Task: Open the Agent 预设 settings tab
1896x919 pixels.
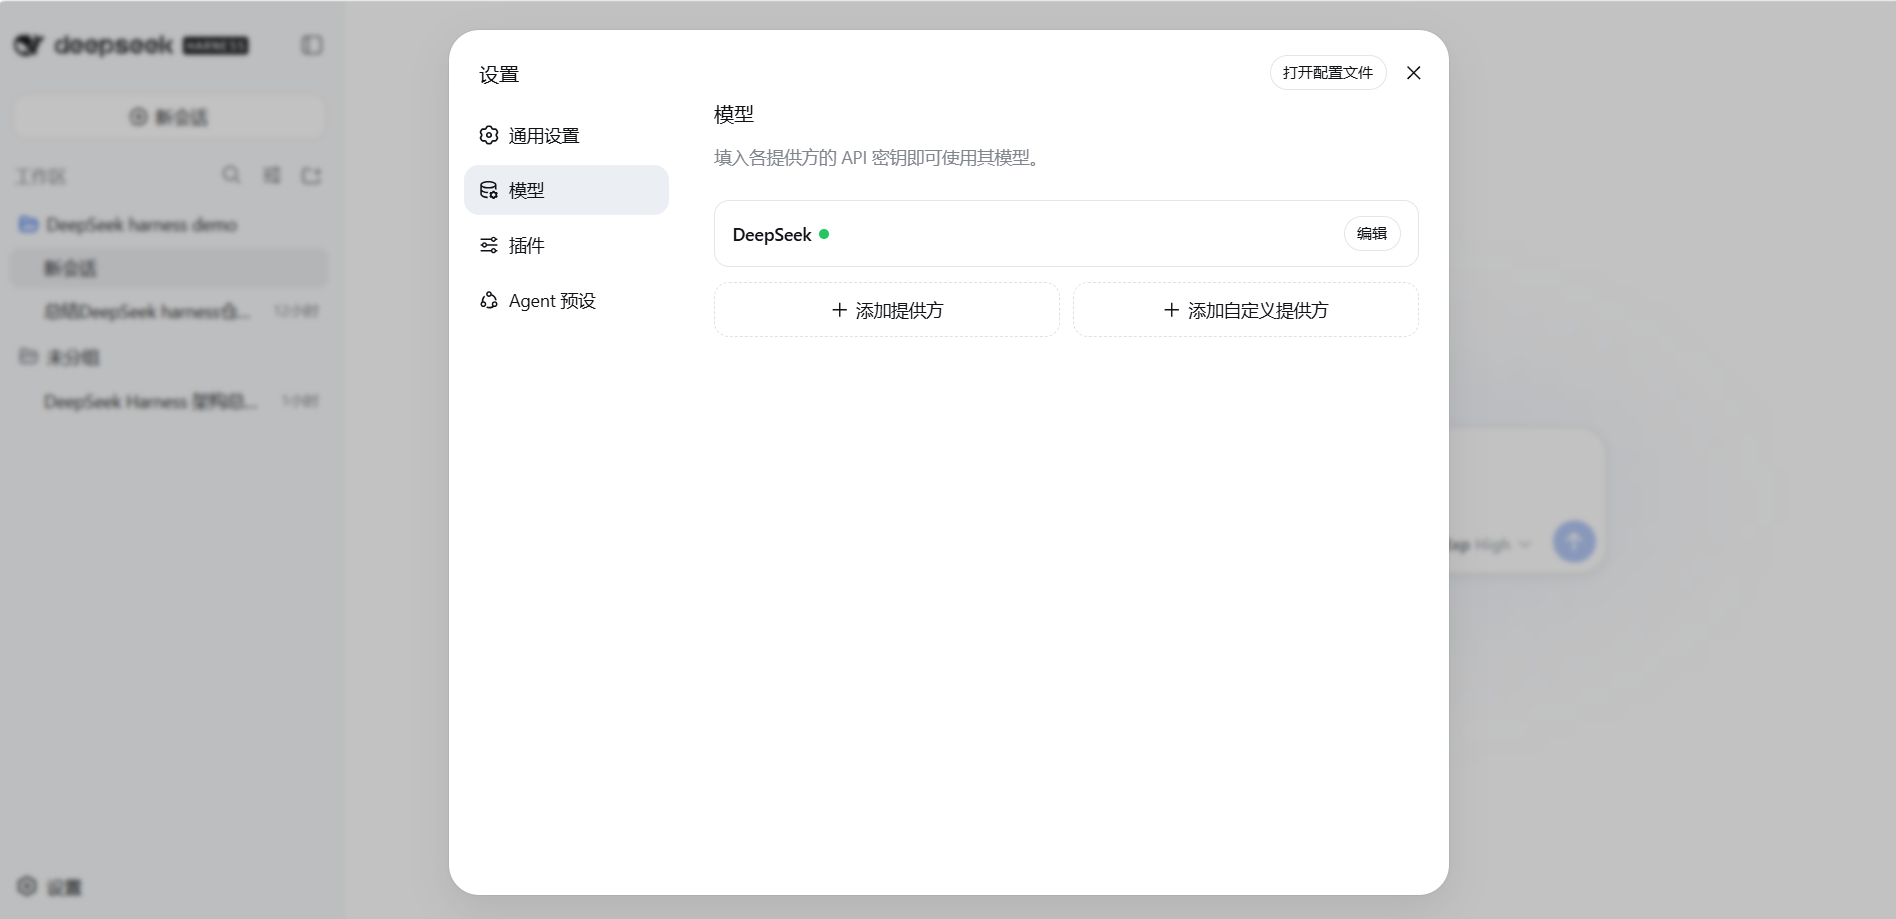Action: [566, 300]
